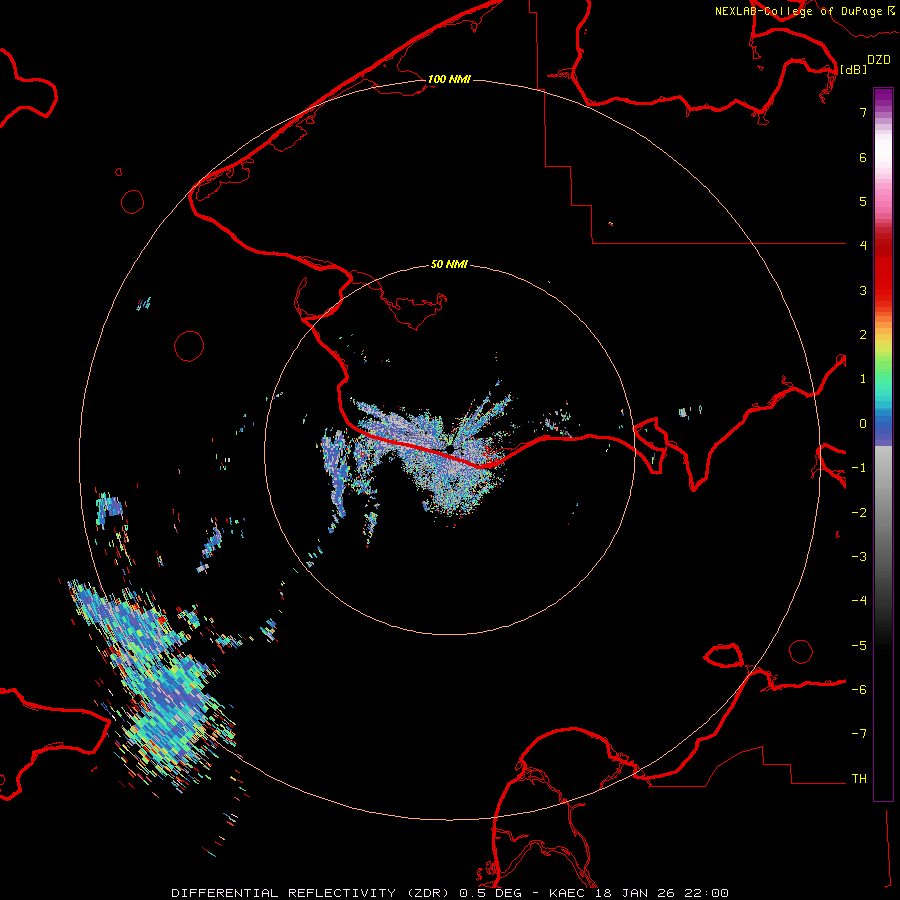Click the "-4" value on the dB scale
Screen dimensions: 900x900
point(859,601)
